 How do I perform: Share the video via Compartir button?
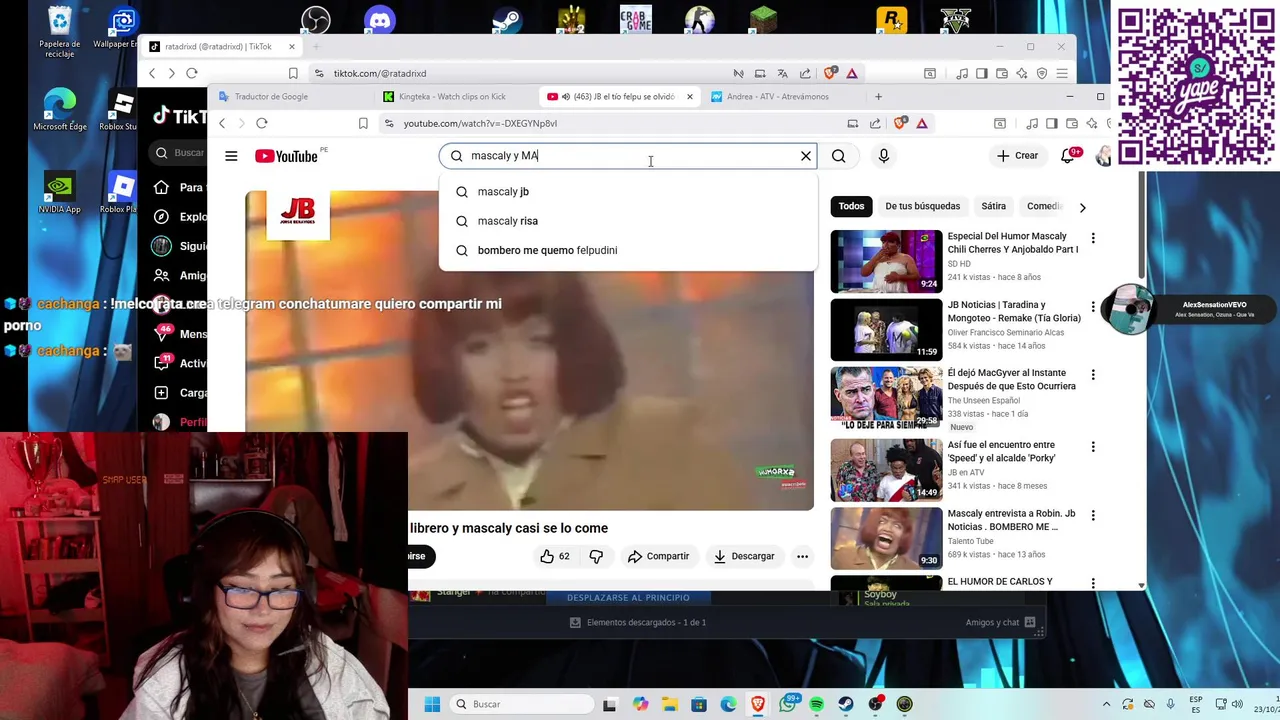pos(658,556)
